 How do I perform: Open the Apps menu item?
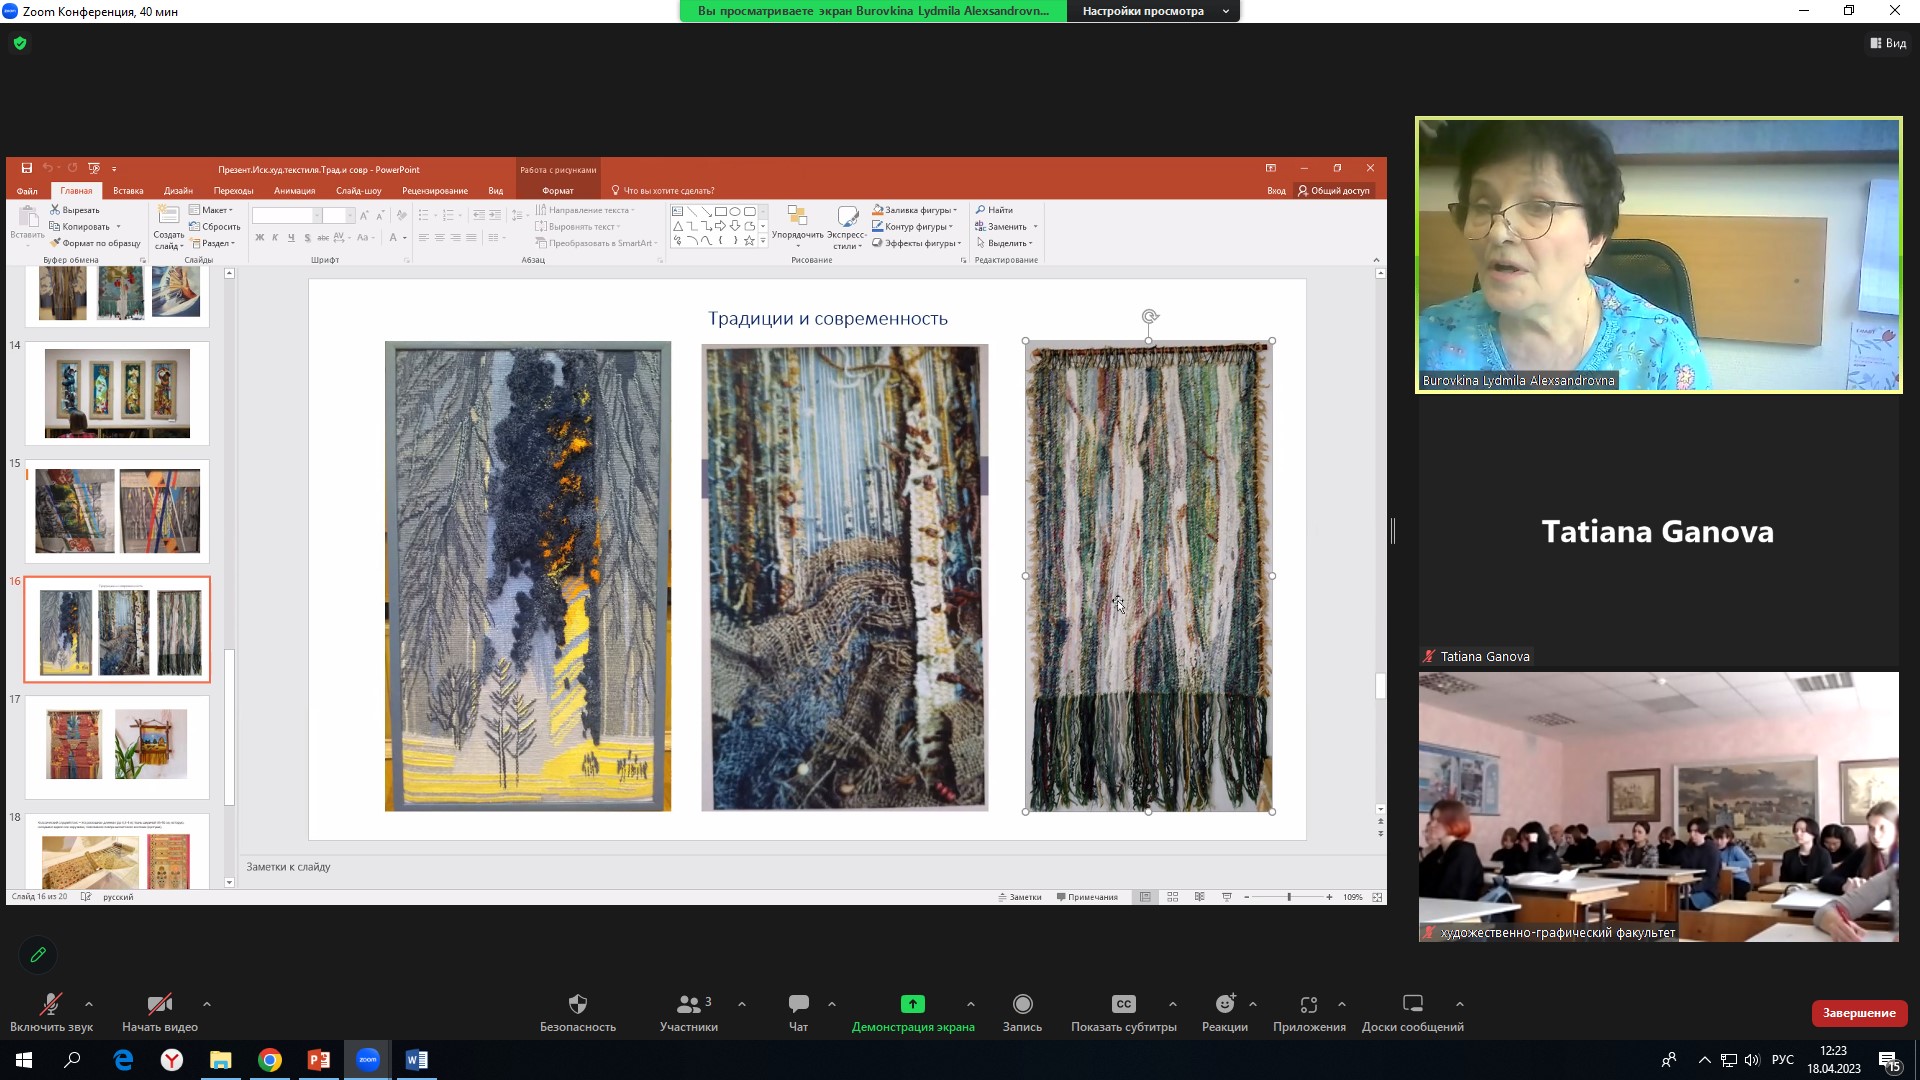coord(1308,1004)
